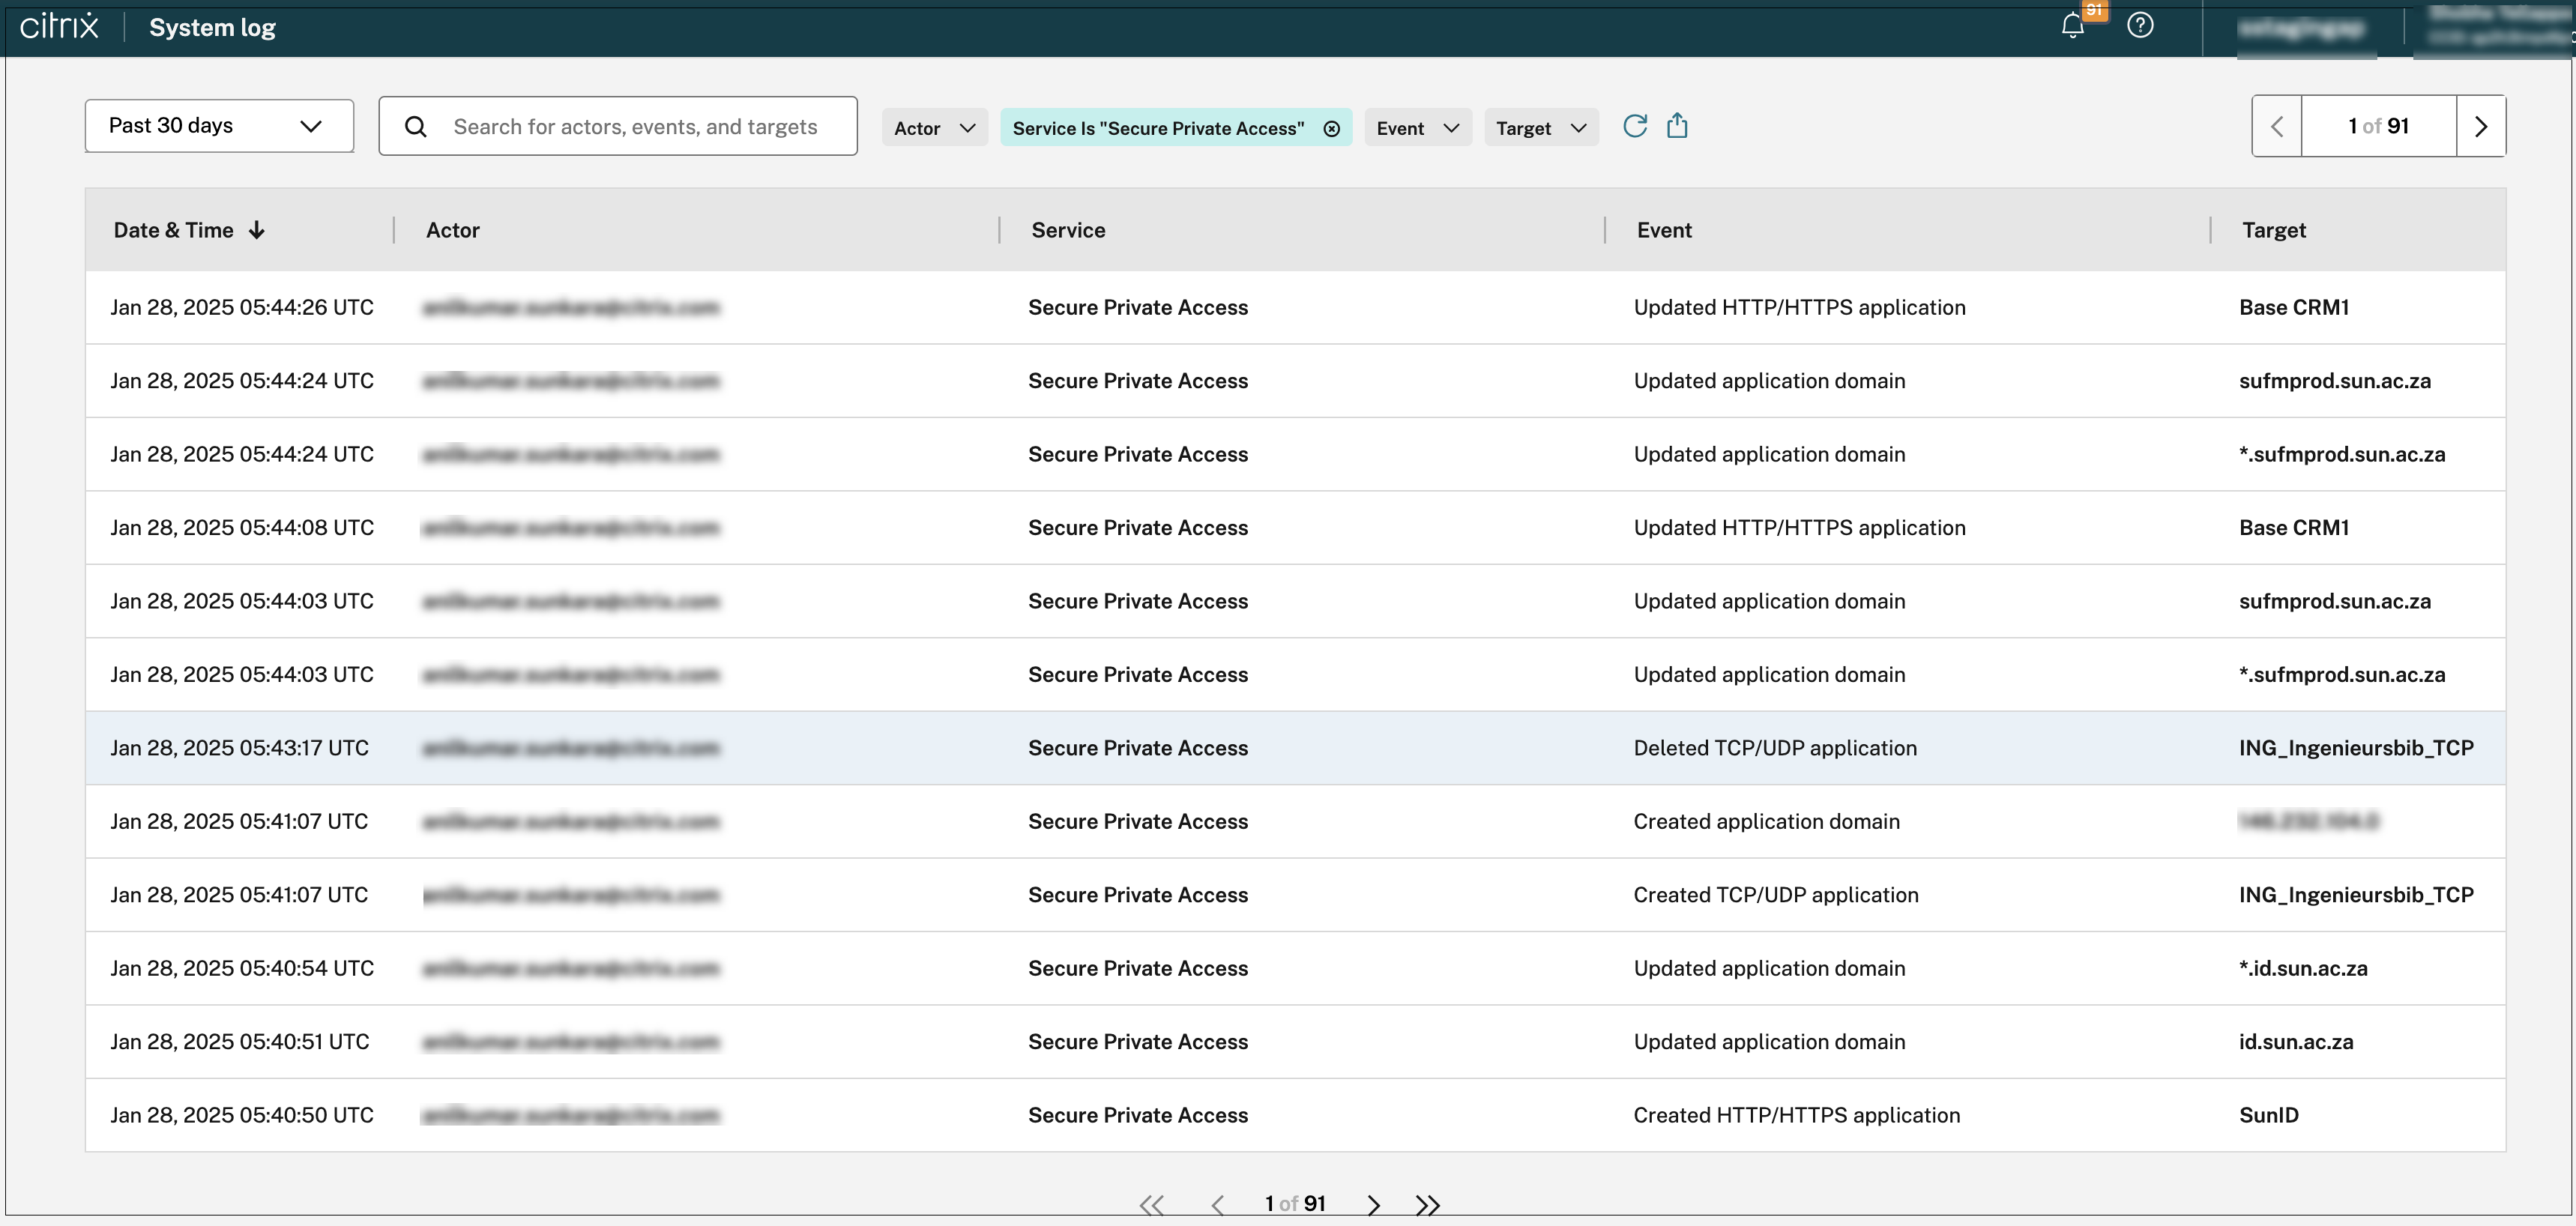Select the Deleted TCP/UDP application event row
2576x1226 pixels.
pos(1295,748)
